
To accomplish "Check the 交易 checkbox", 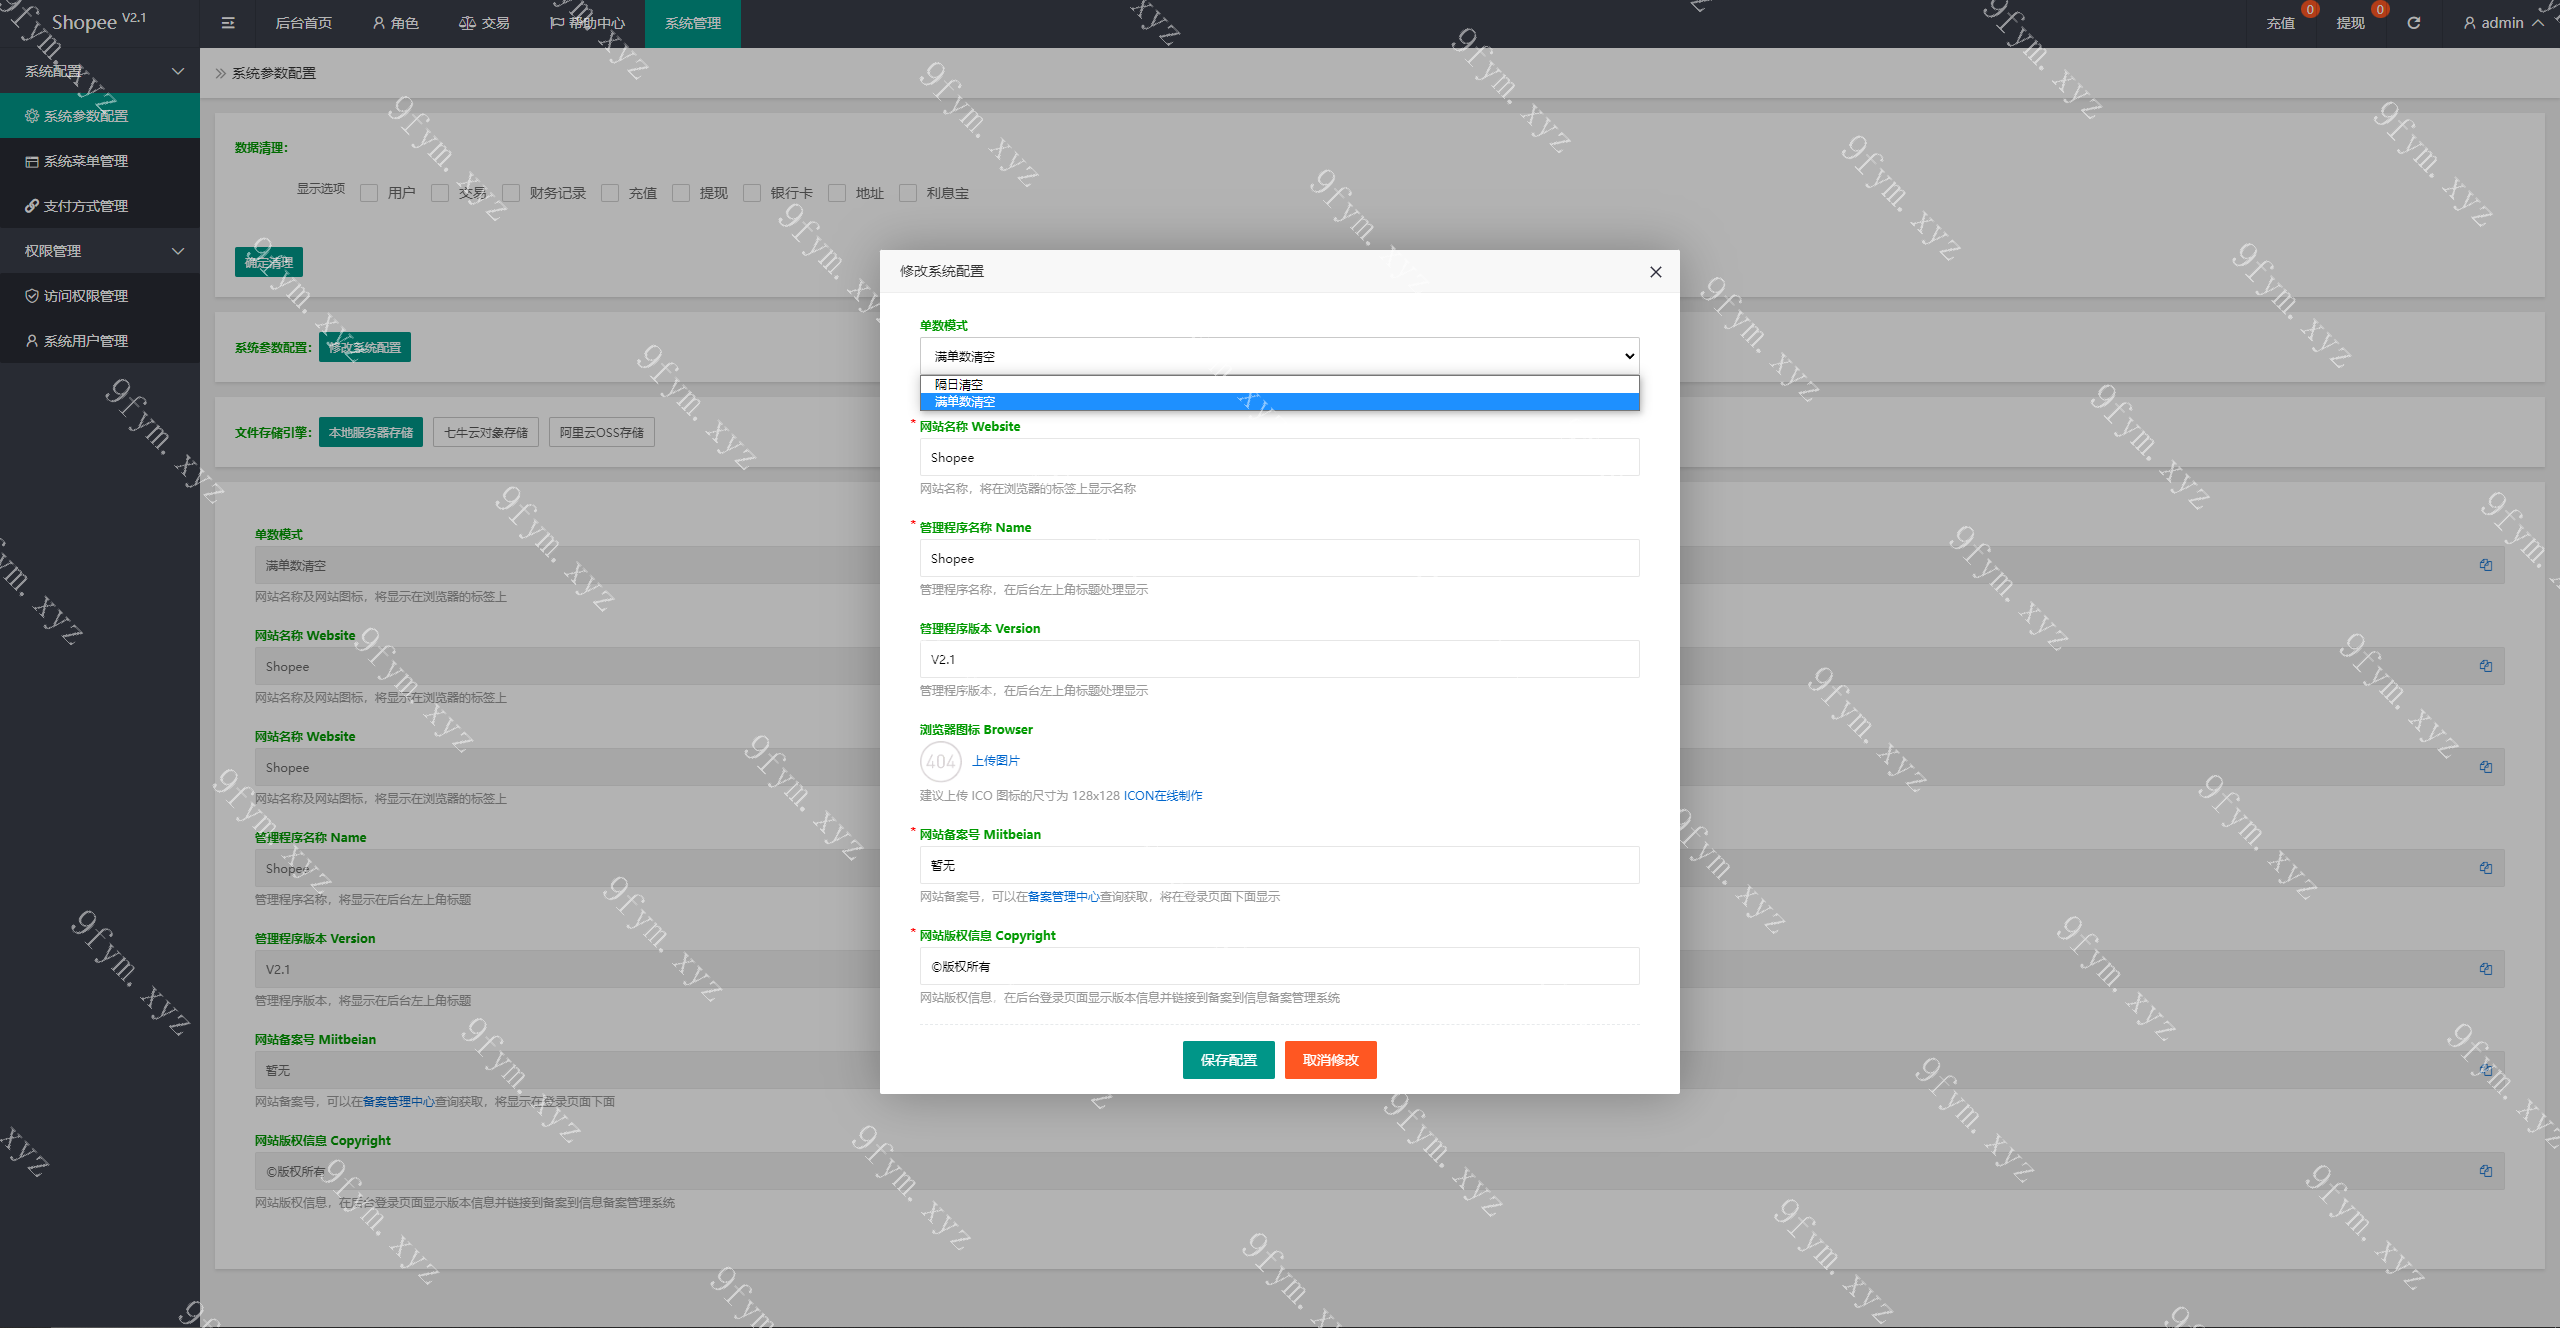I will (440, 193).
